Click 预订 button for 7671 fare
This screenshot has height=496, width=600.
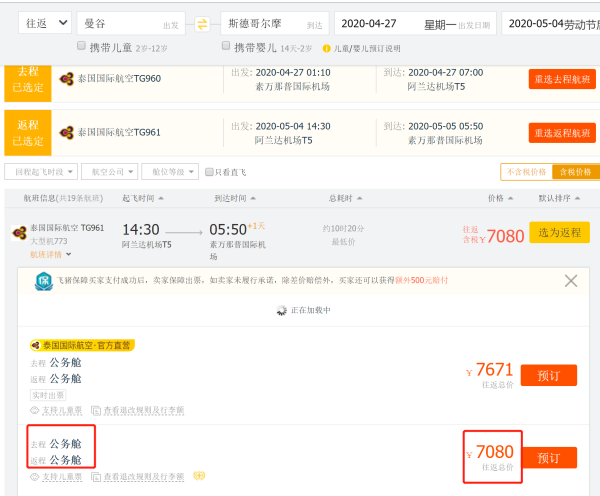pyautogui.click(x=549, y=375)
